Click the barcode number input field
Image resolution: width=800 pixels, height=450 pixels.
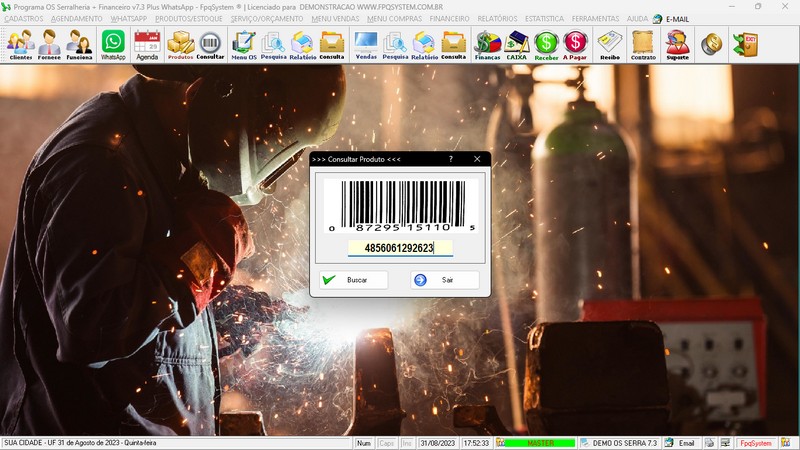click(x=400, y=247)
